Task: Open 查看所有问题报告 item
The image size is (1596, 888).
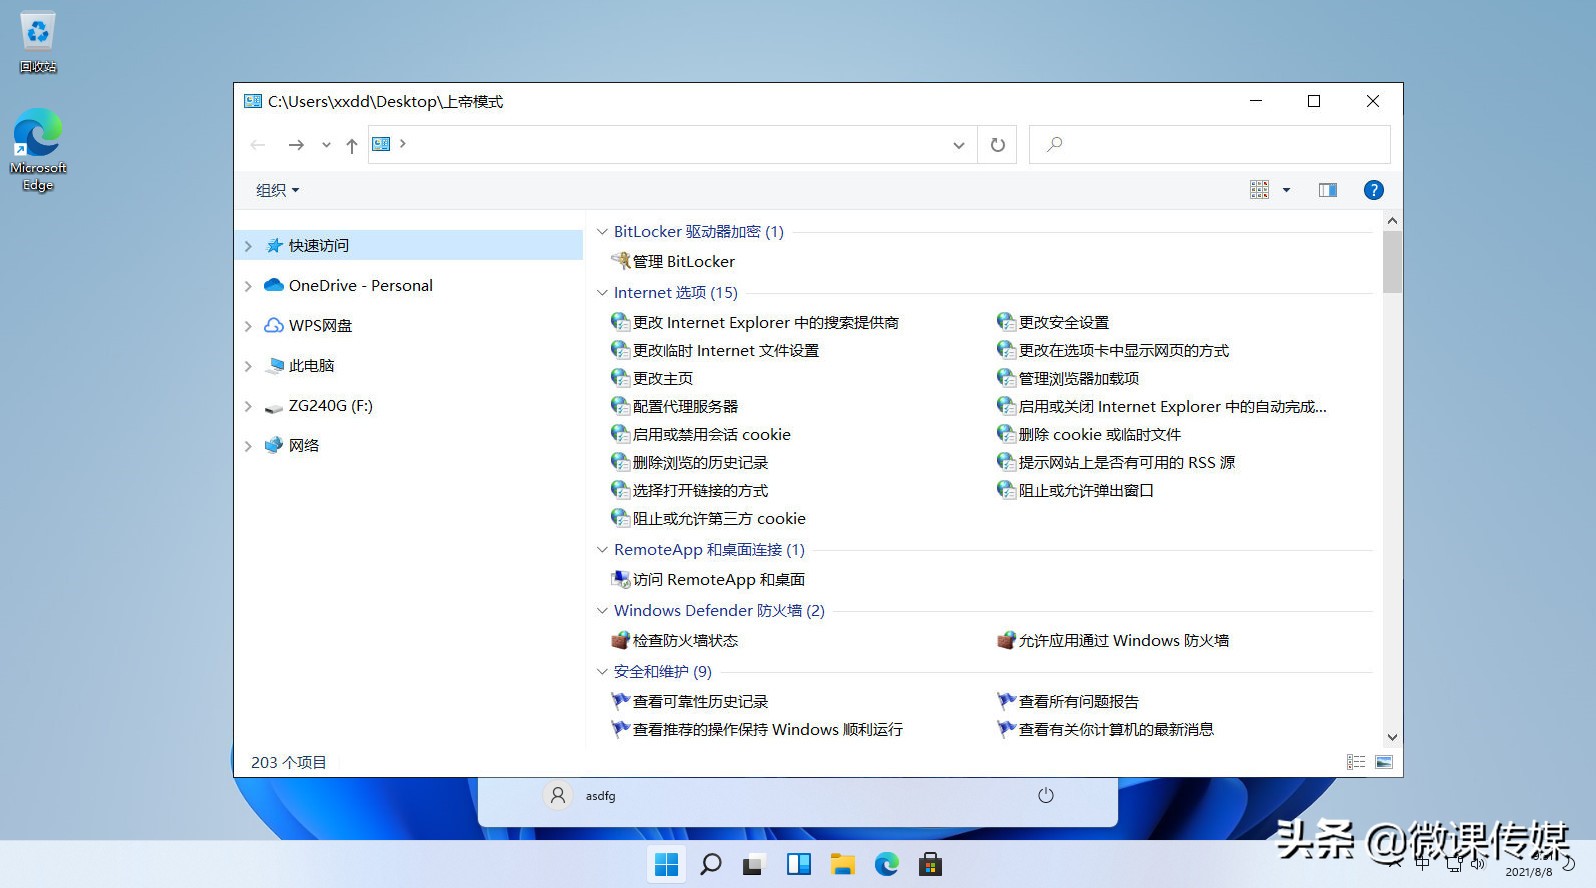Action: 1068,701
